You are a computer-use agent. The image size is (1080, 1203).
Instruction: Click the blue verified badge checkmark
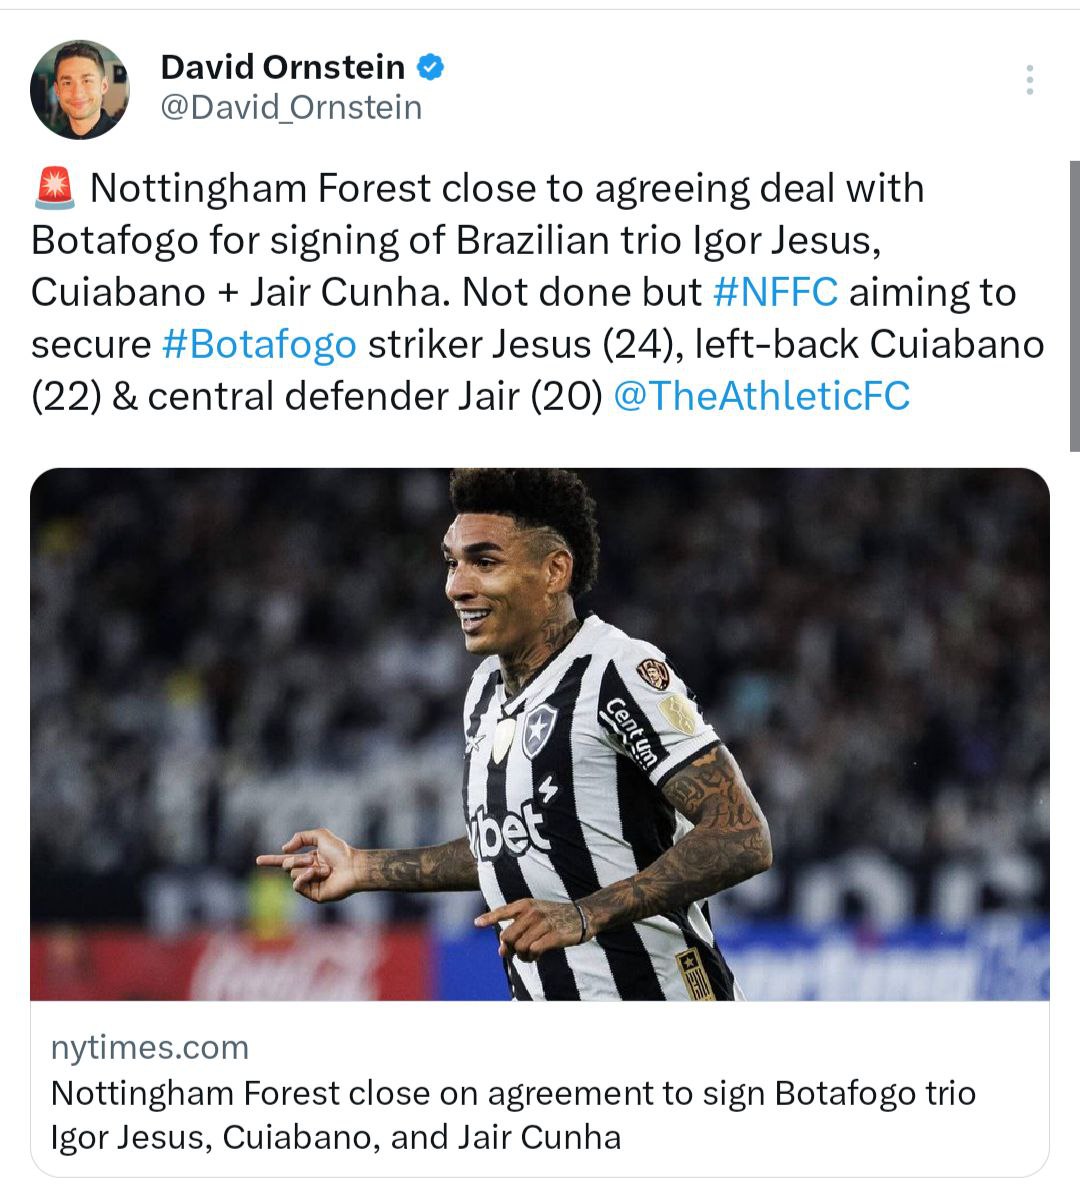click(430, 67)
